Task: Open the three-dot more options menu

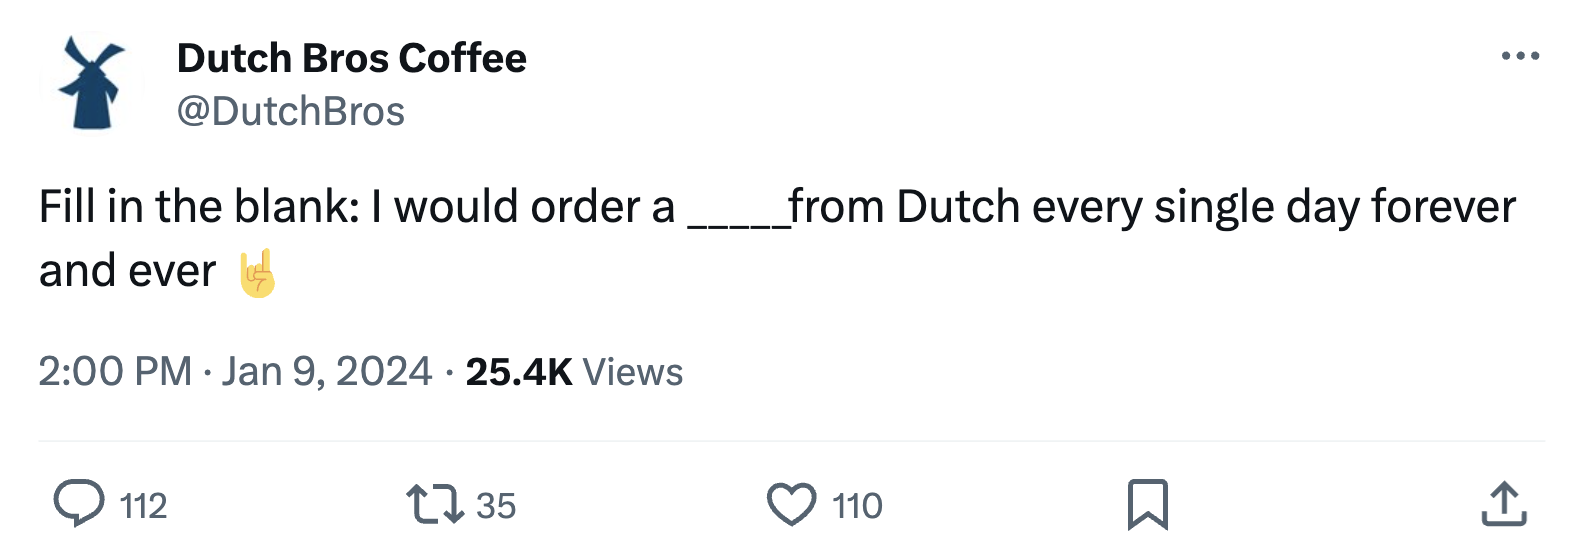Action: click(x=1519, y=57)
